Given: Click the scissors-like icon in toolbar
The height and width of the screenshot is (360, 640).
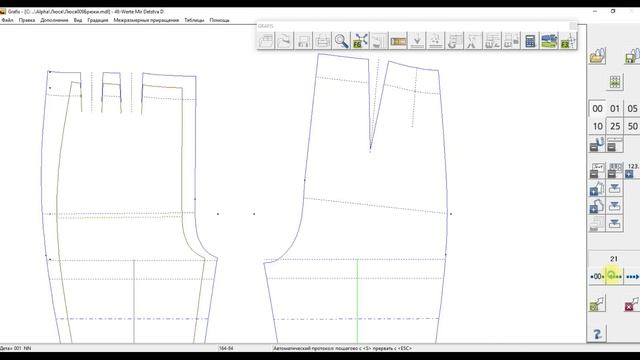Looking at the screenshot, I should pyautogui.click(x=473, y=41).
